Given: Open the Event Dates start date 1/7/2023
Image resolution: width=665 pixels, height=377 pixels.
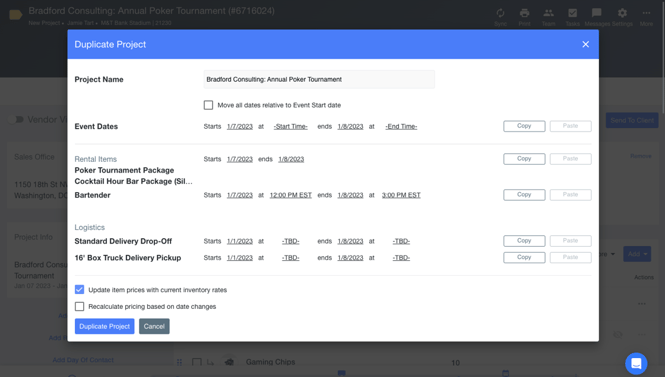Looking at the screenshot, I should (x=240, y=126).
